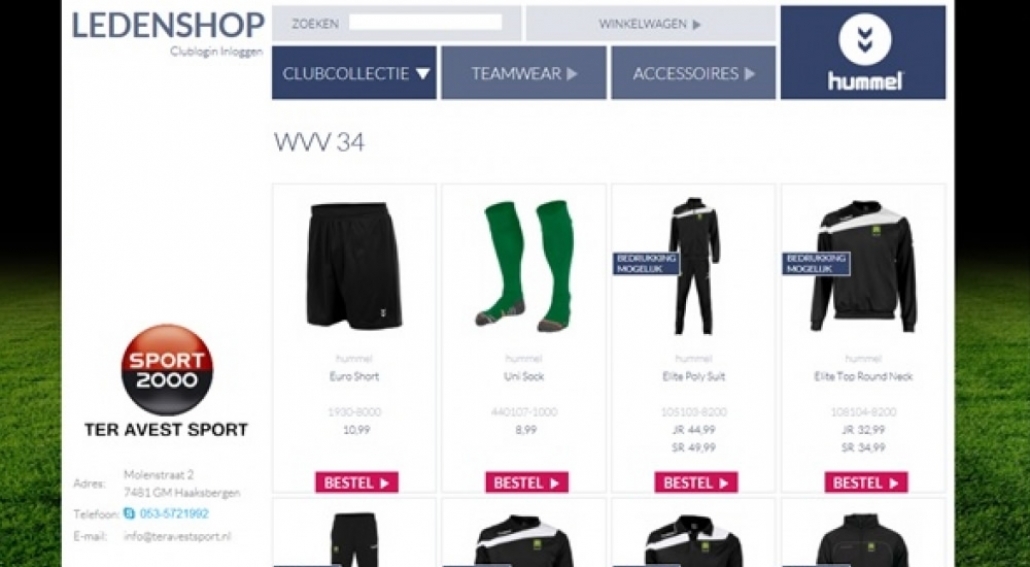Open the Winkelwagen shopping cart

[650, 24]
